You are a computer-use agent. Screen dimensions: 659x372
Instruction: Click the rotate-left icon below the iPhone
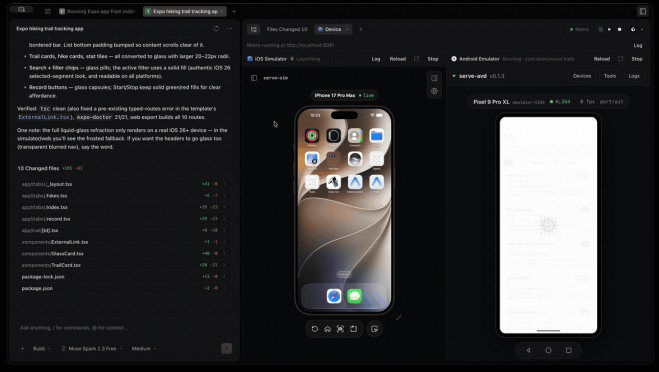[315, 329]
